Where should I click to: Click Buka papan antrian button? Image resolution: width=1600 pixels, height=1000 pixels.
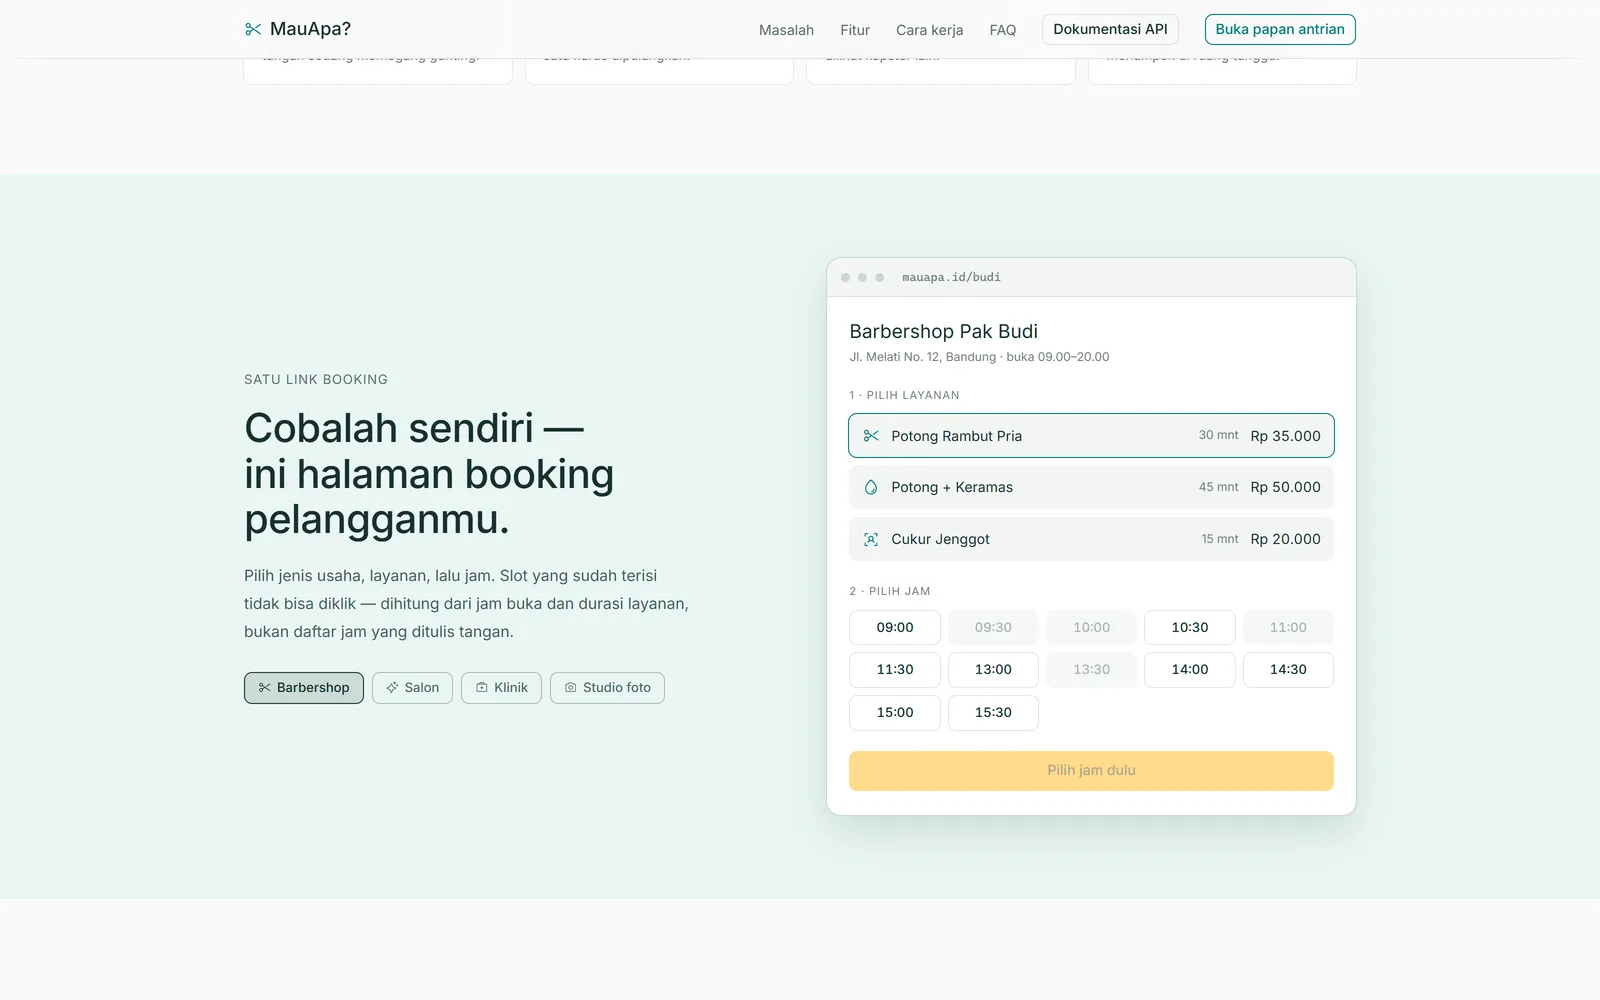pyautogui.click(x=1280, y=29)
